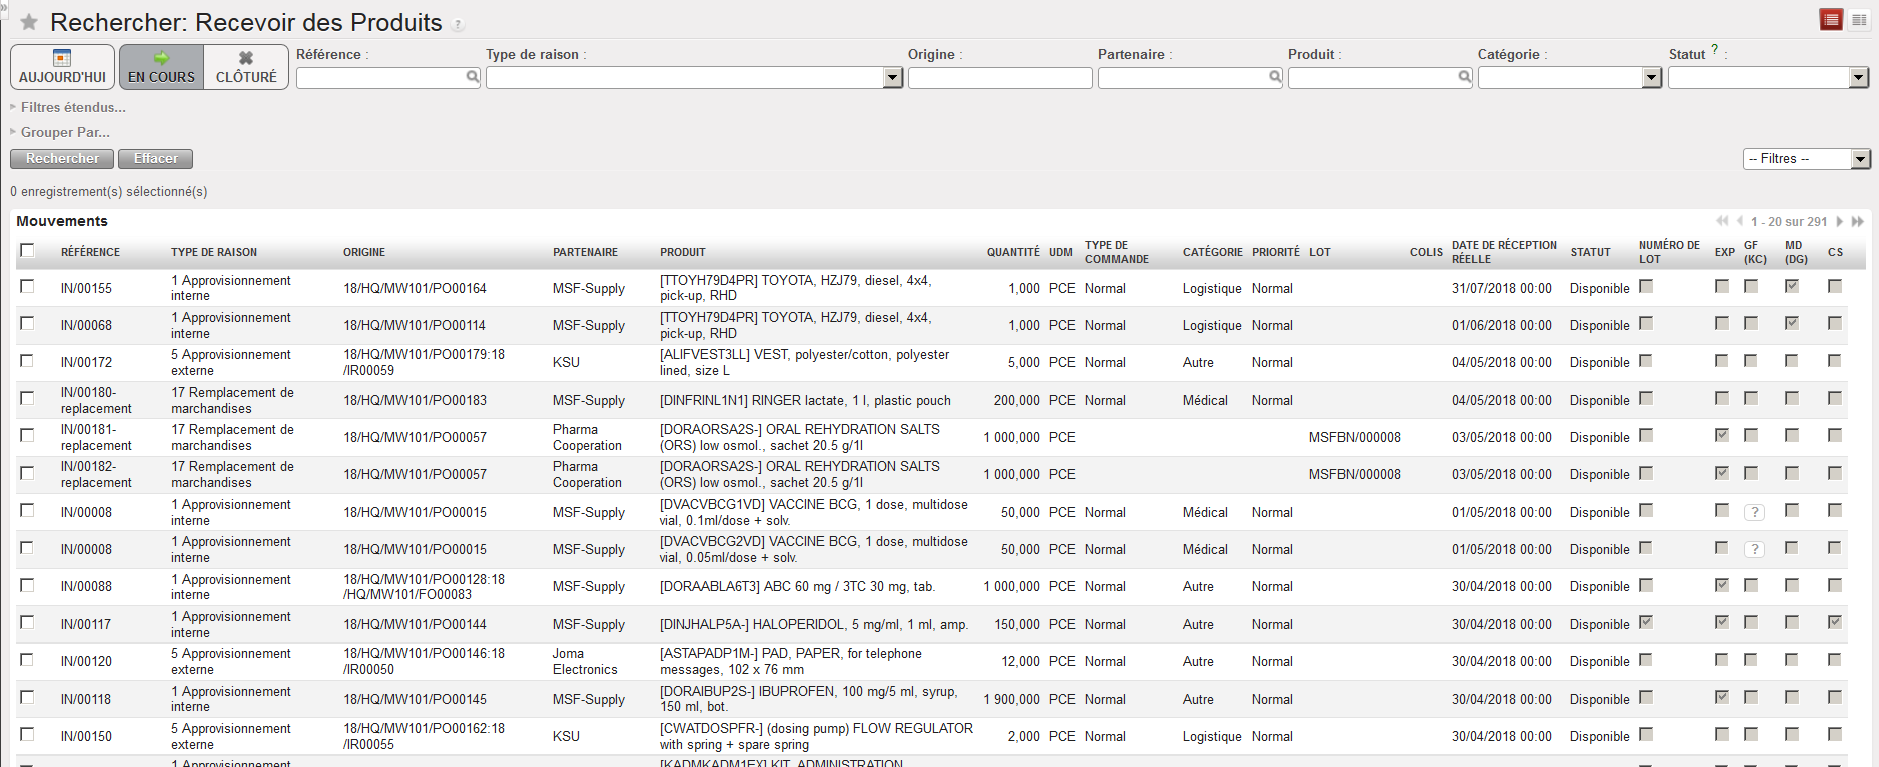Select the CLÔTURÉ filter
Viewport: 1879px width, 767px height.
click(x=246, y=67)
